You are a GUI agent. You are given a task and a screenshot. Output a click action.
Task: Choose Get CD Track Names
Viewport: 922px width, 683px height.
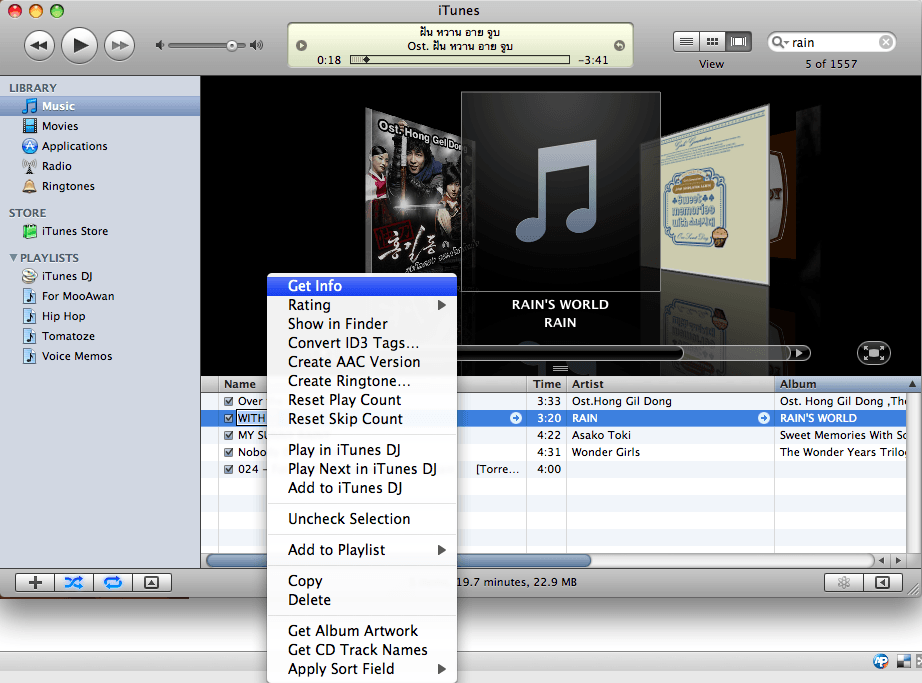click(362, 649)
